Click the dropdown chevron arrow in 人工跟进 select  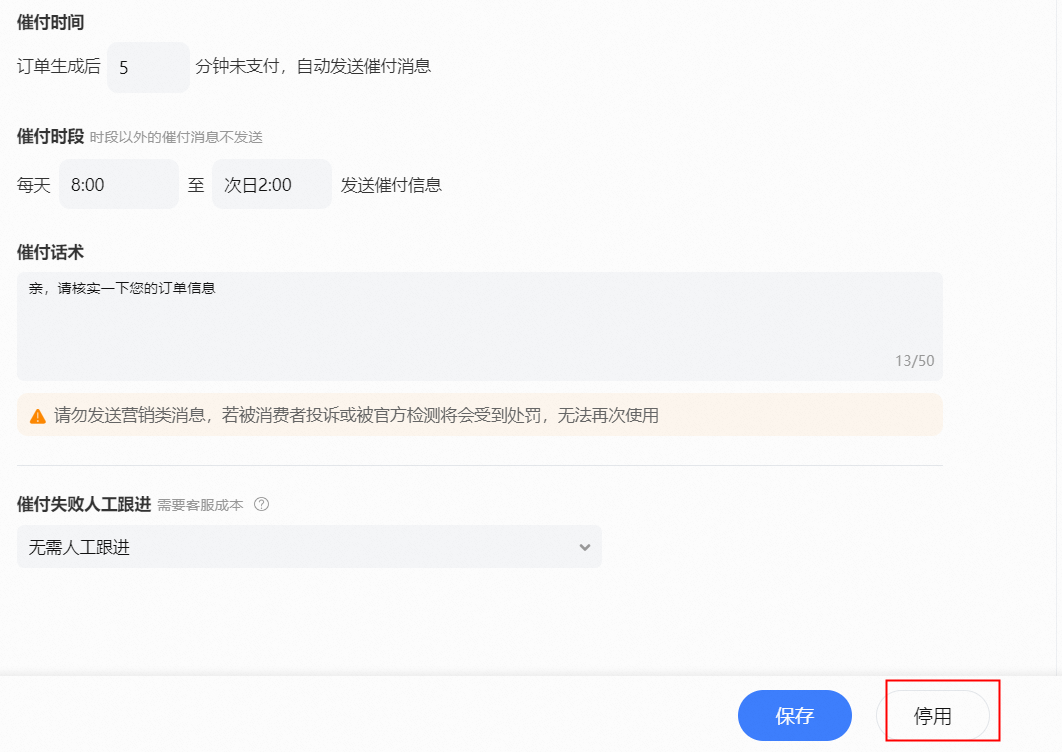point(585,547)
